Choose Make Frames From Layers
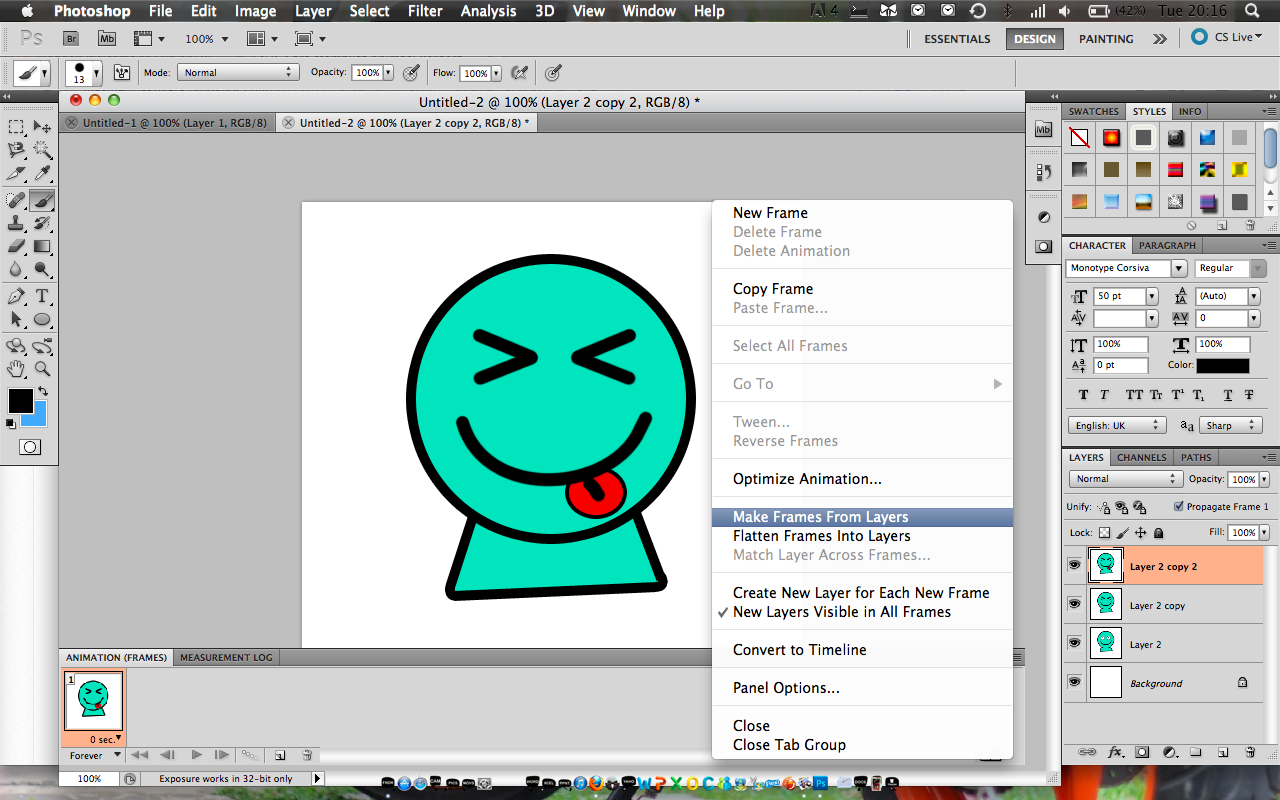Screen dimensions: 1280x800 820,517
